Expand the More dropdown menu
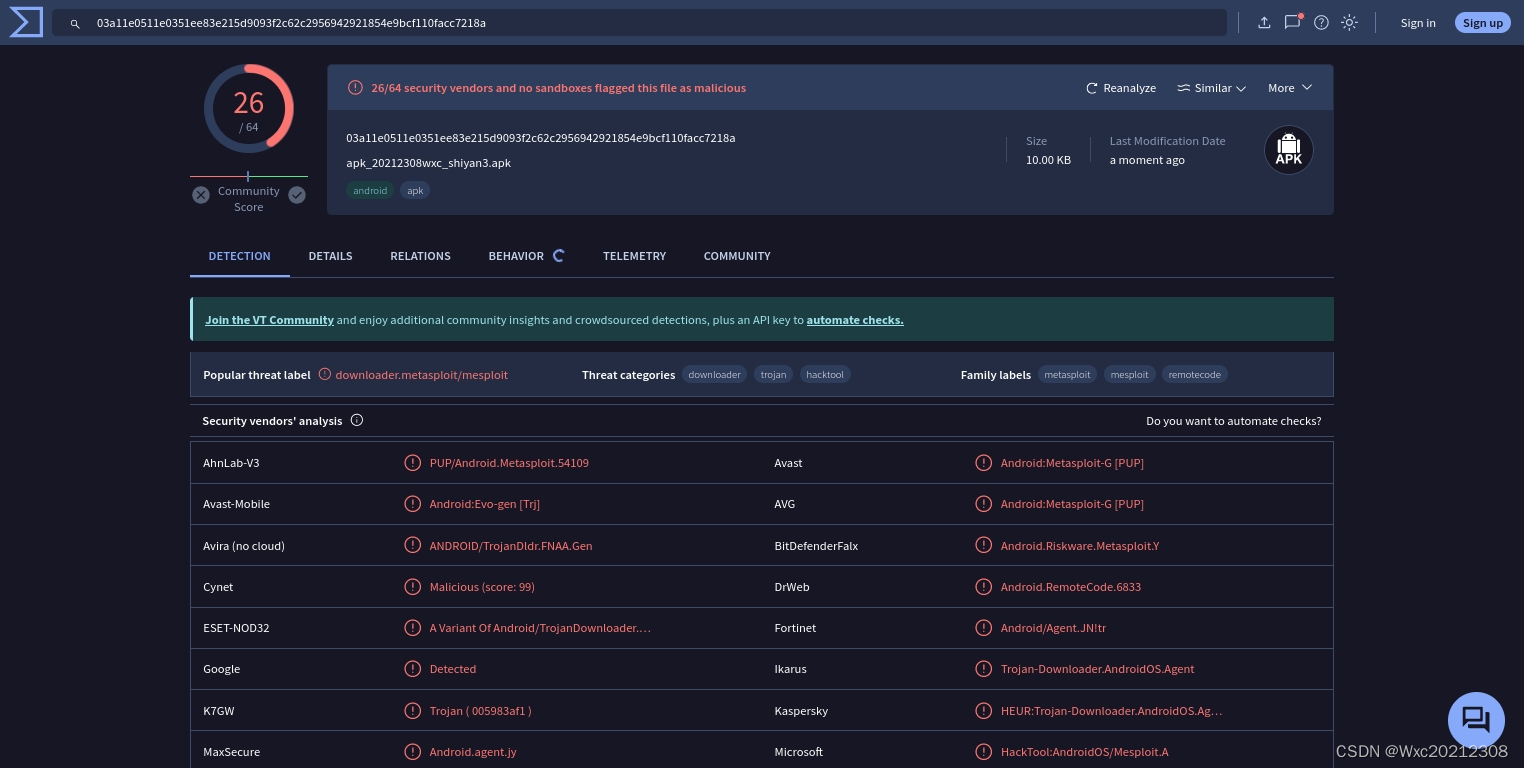Viewport: 1524px width, 768px height. pyautogui.click(x=1290, y=88)
